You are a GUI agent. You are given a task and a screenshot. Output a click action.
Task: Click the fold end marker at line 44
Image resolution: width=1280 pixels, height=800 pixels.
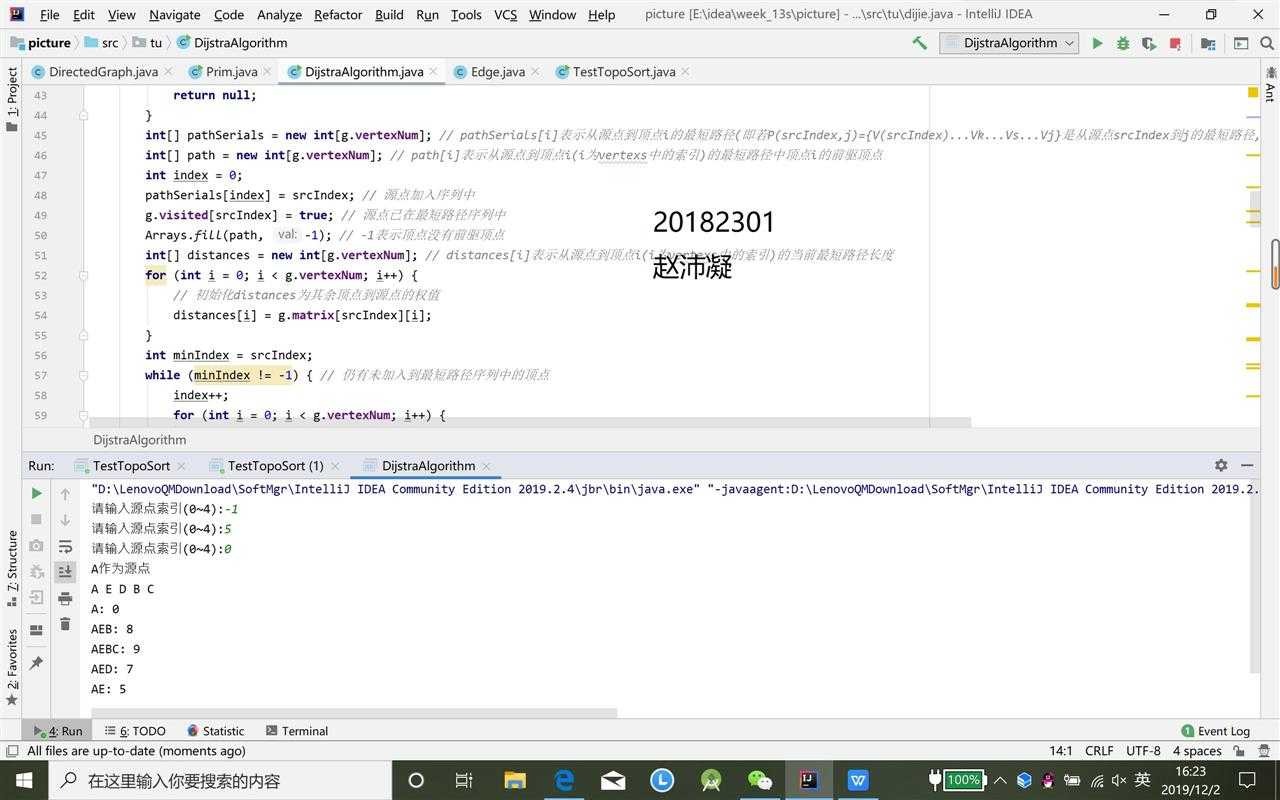click(84, 115)
